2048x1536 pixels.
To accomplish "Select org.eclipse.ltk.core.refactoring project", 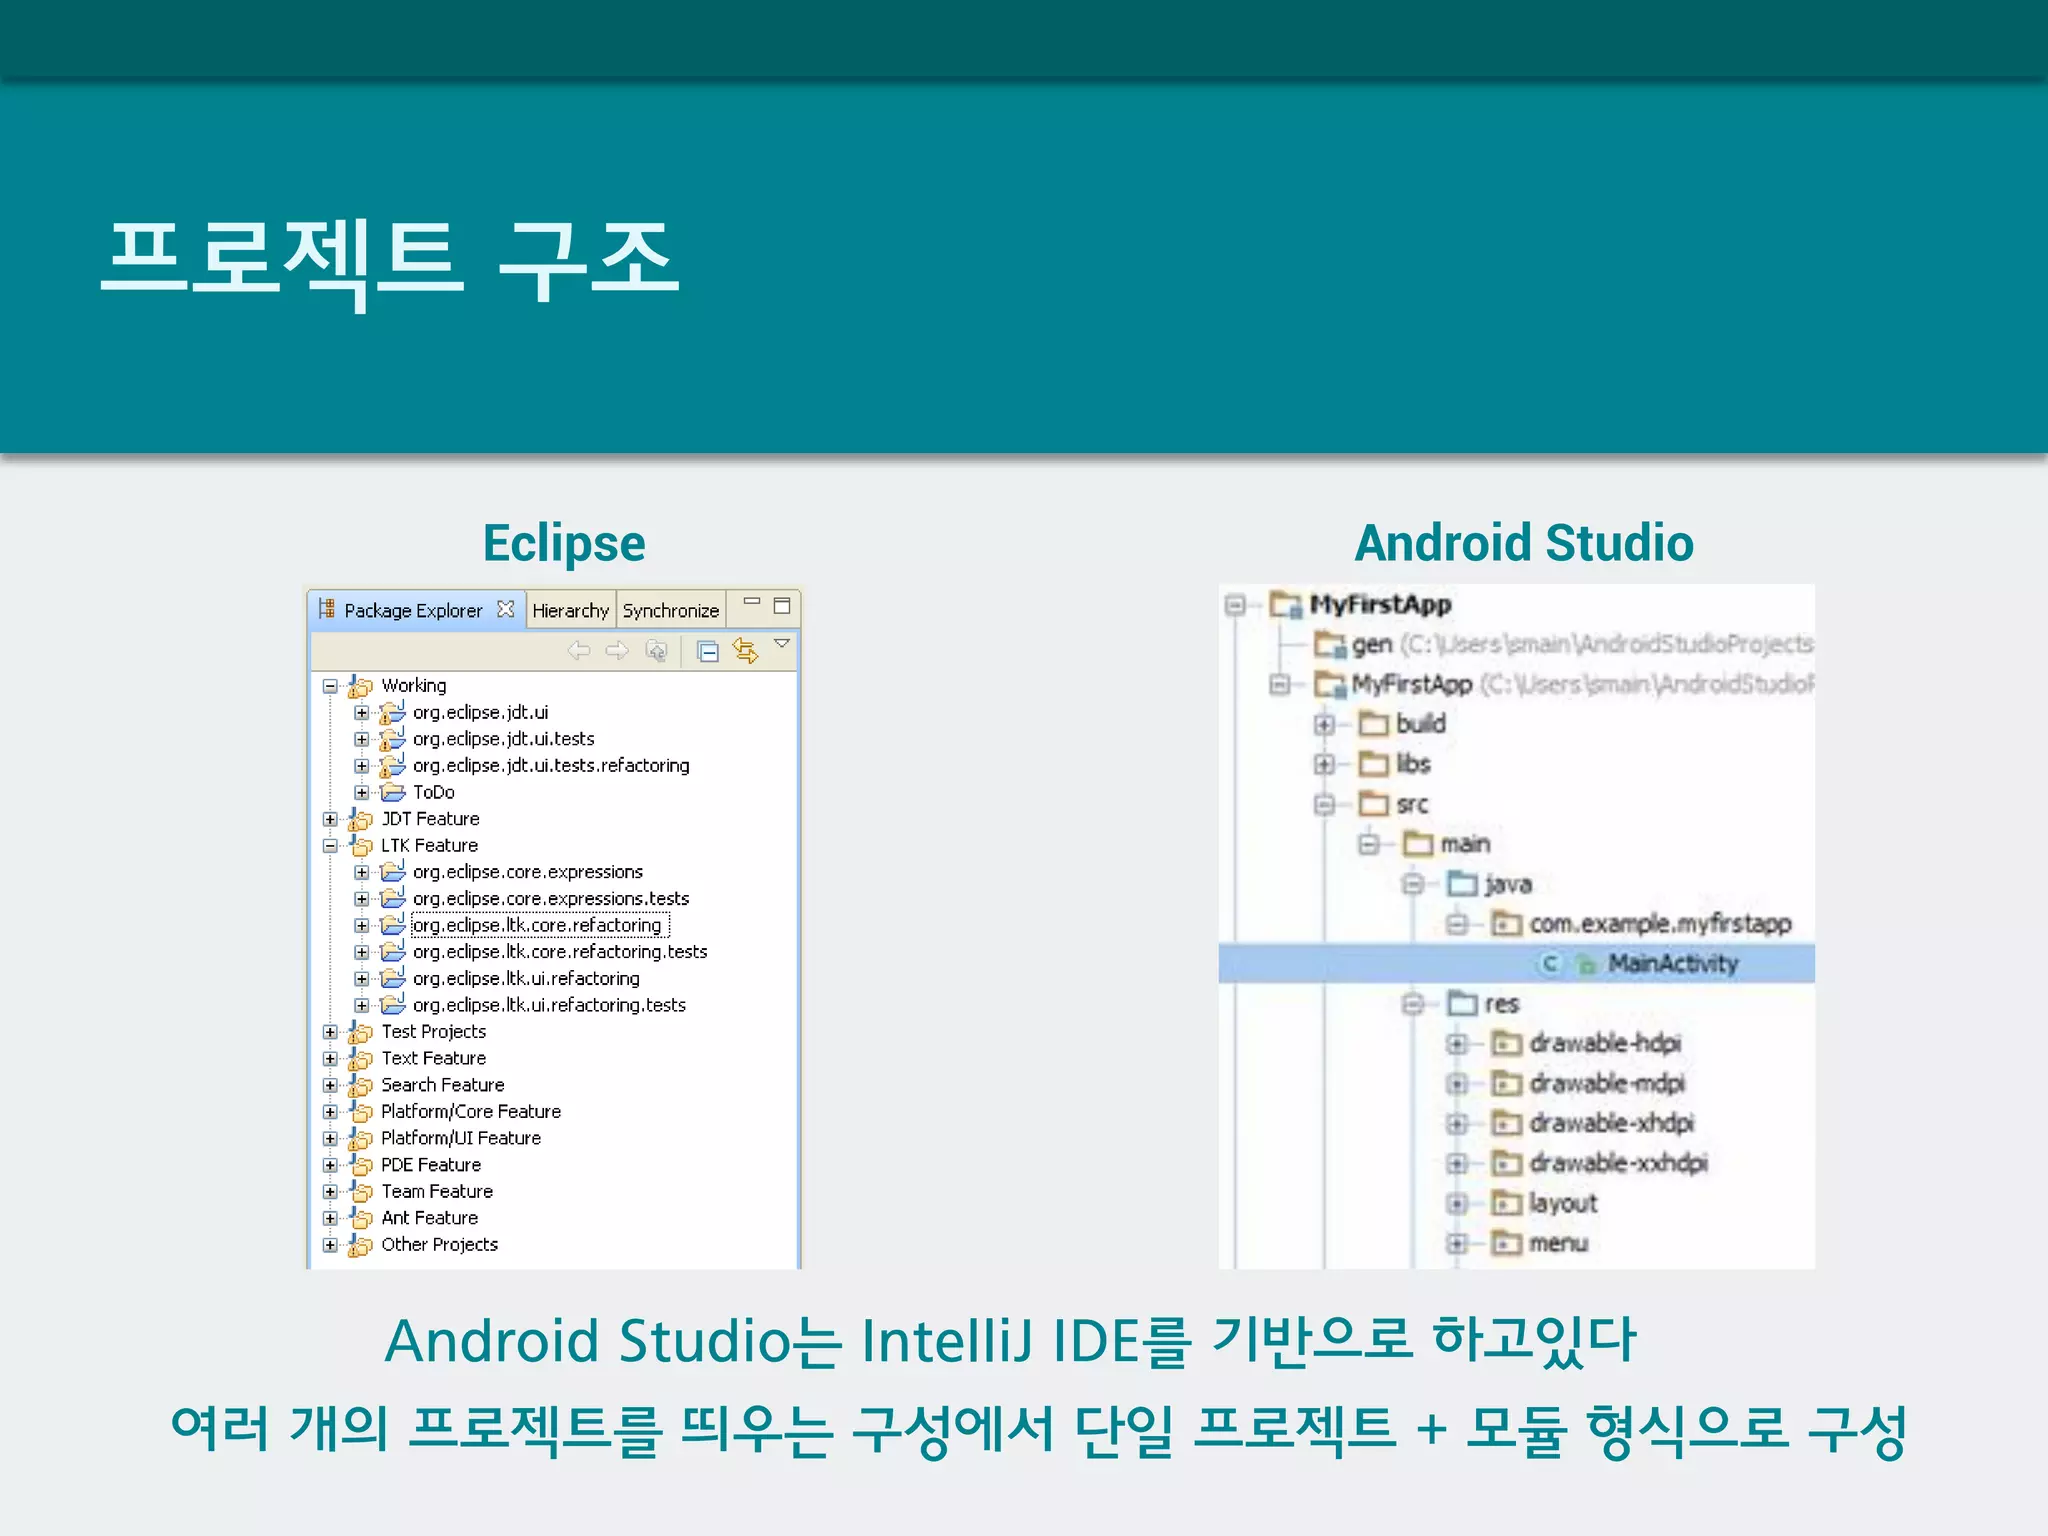I will [538, 925].
